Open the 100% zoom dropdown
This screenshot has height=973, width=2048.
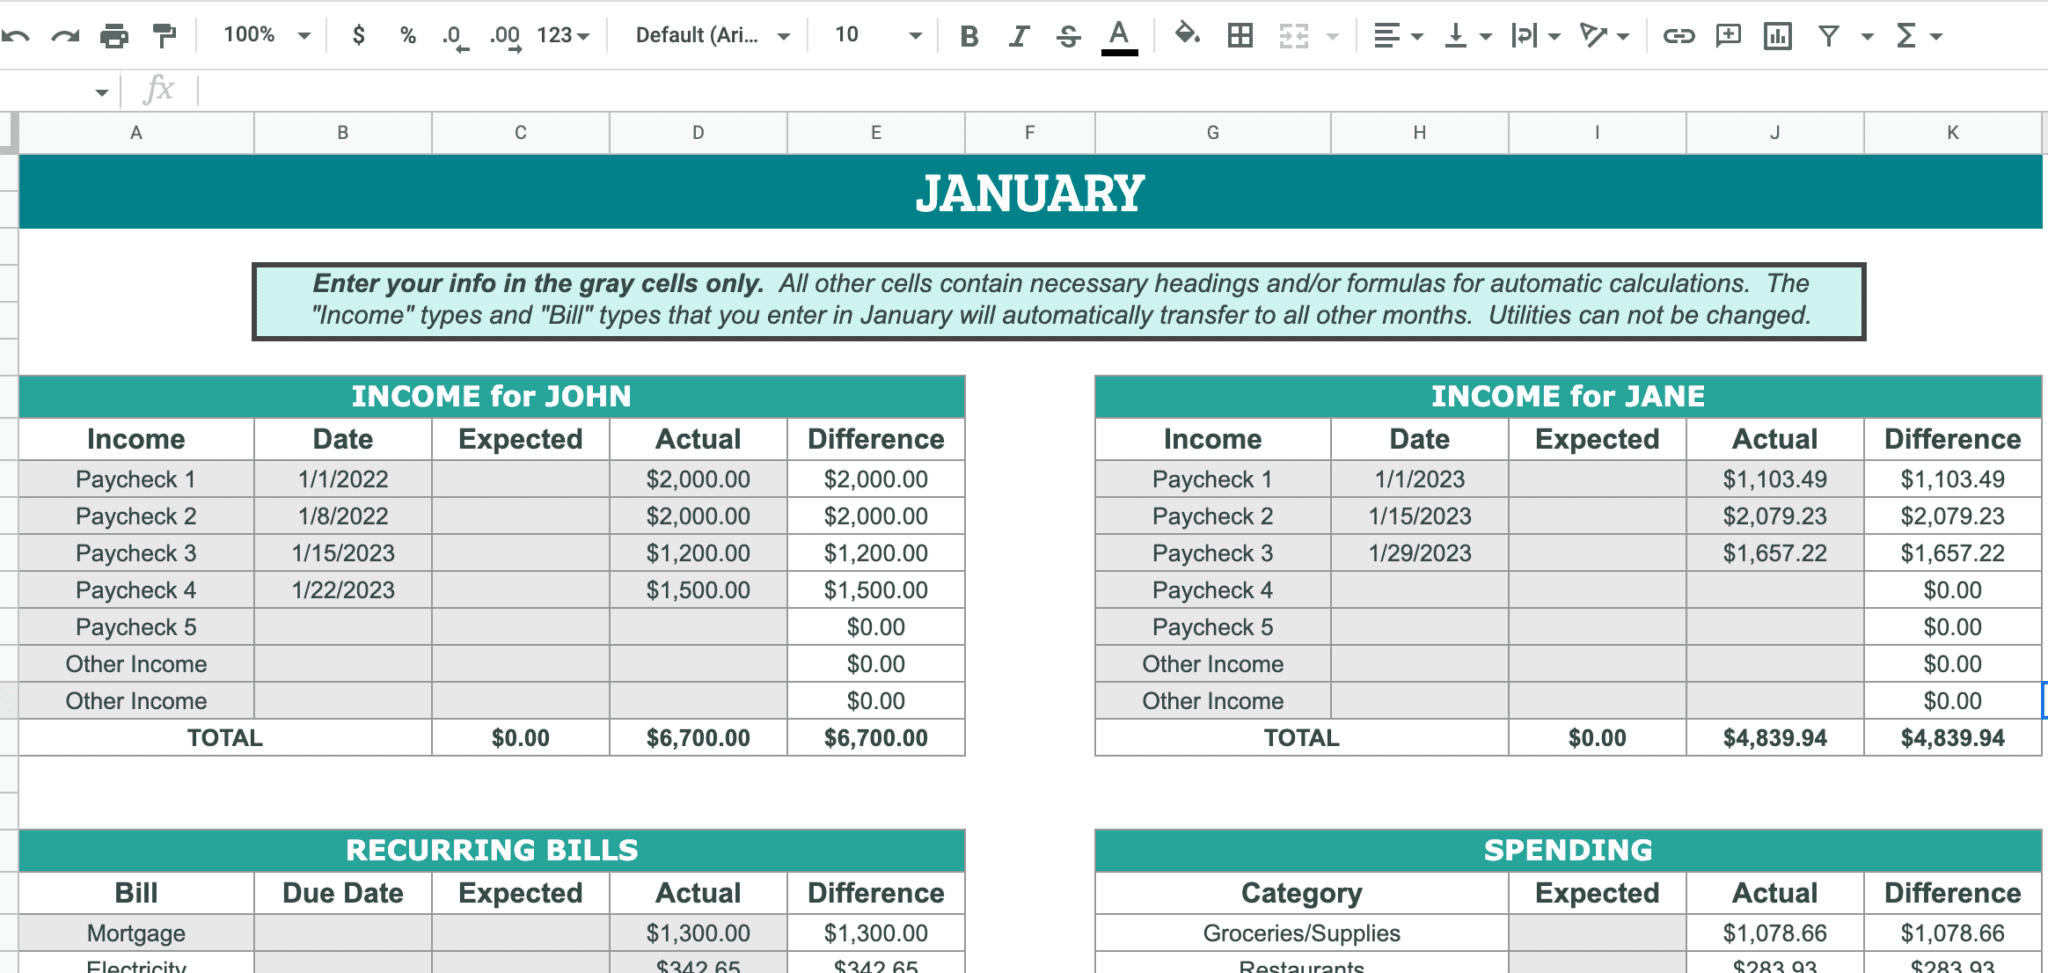click(x=266, y=35)
